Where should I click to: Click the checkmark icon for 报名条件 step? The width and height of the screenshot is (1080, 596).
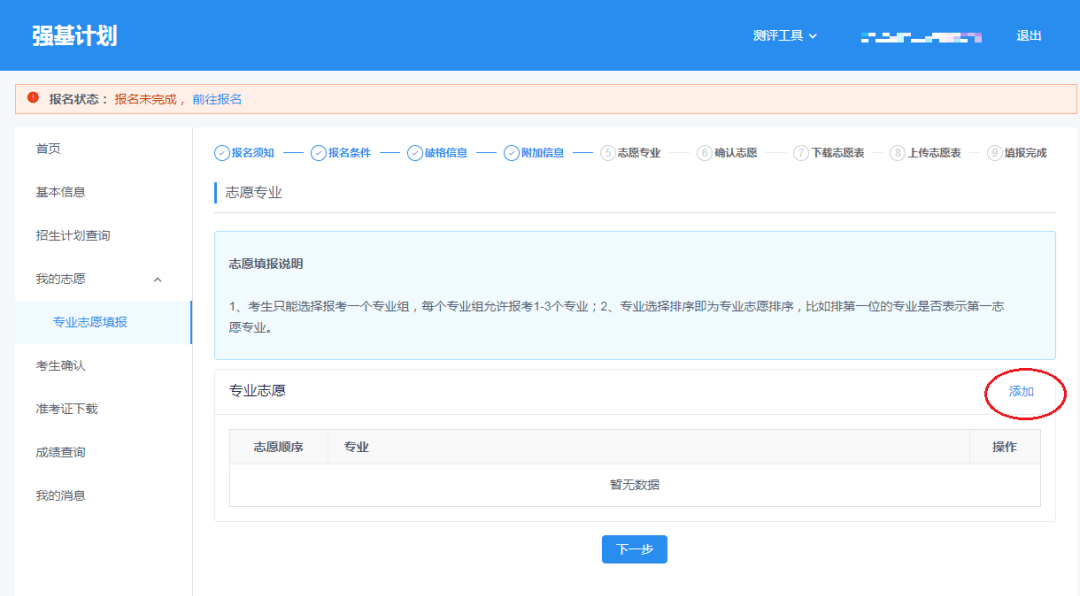click(x=318, y=153)
